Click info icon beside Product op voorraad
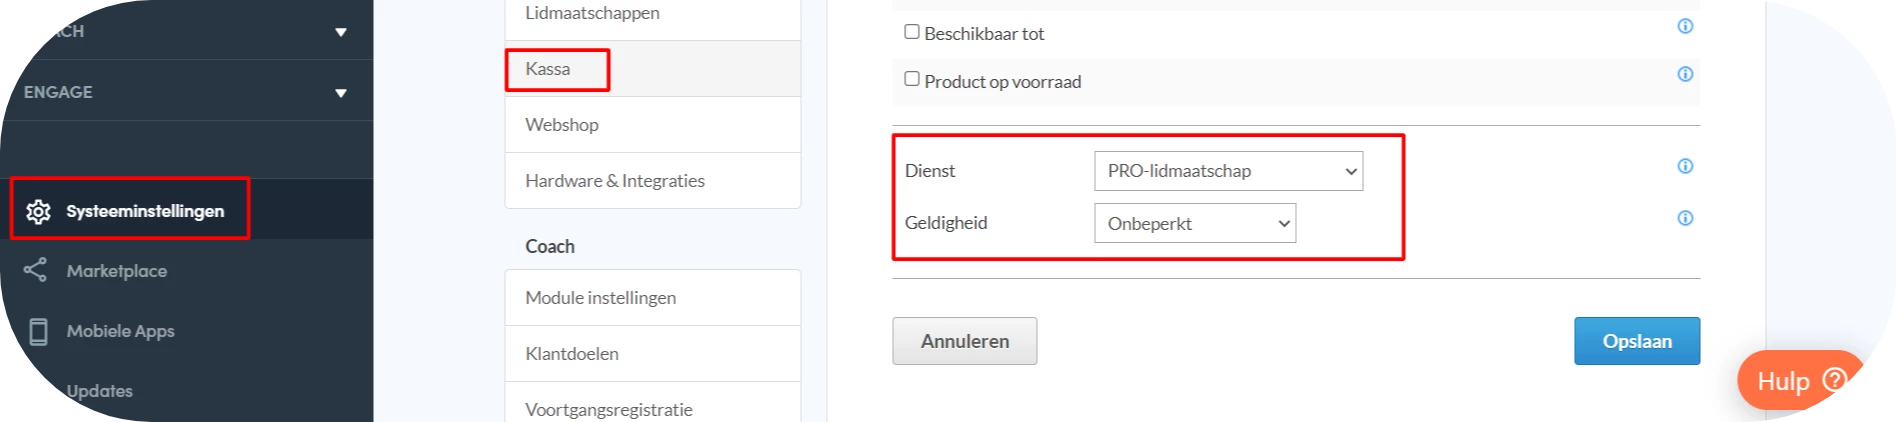Image resolution: width=1897 pixels, height=422 pixels. coord(1685,74)
